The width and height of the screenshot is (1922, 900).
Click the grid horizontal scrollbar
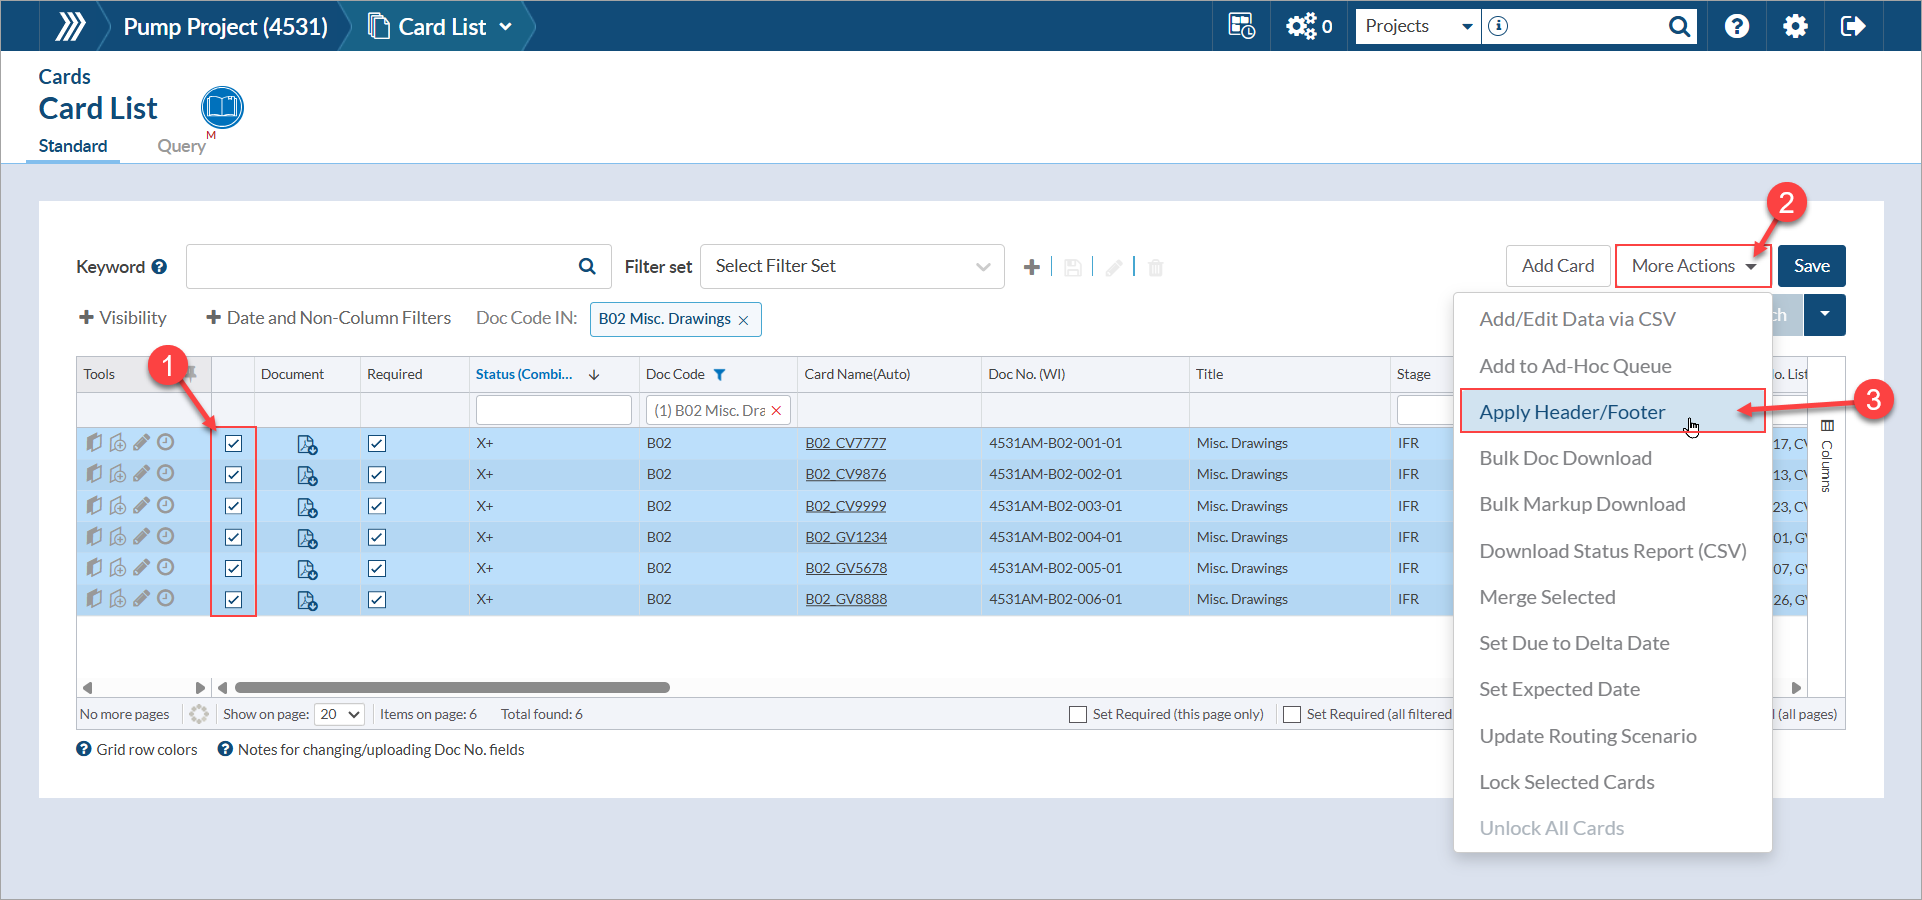click(x=452, y=687)
